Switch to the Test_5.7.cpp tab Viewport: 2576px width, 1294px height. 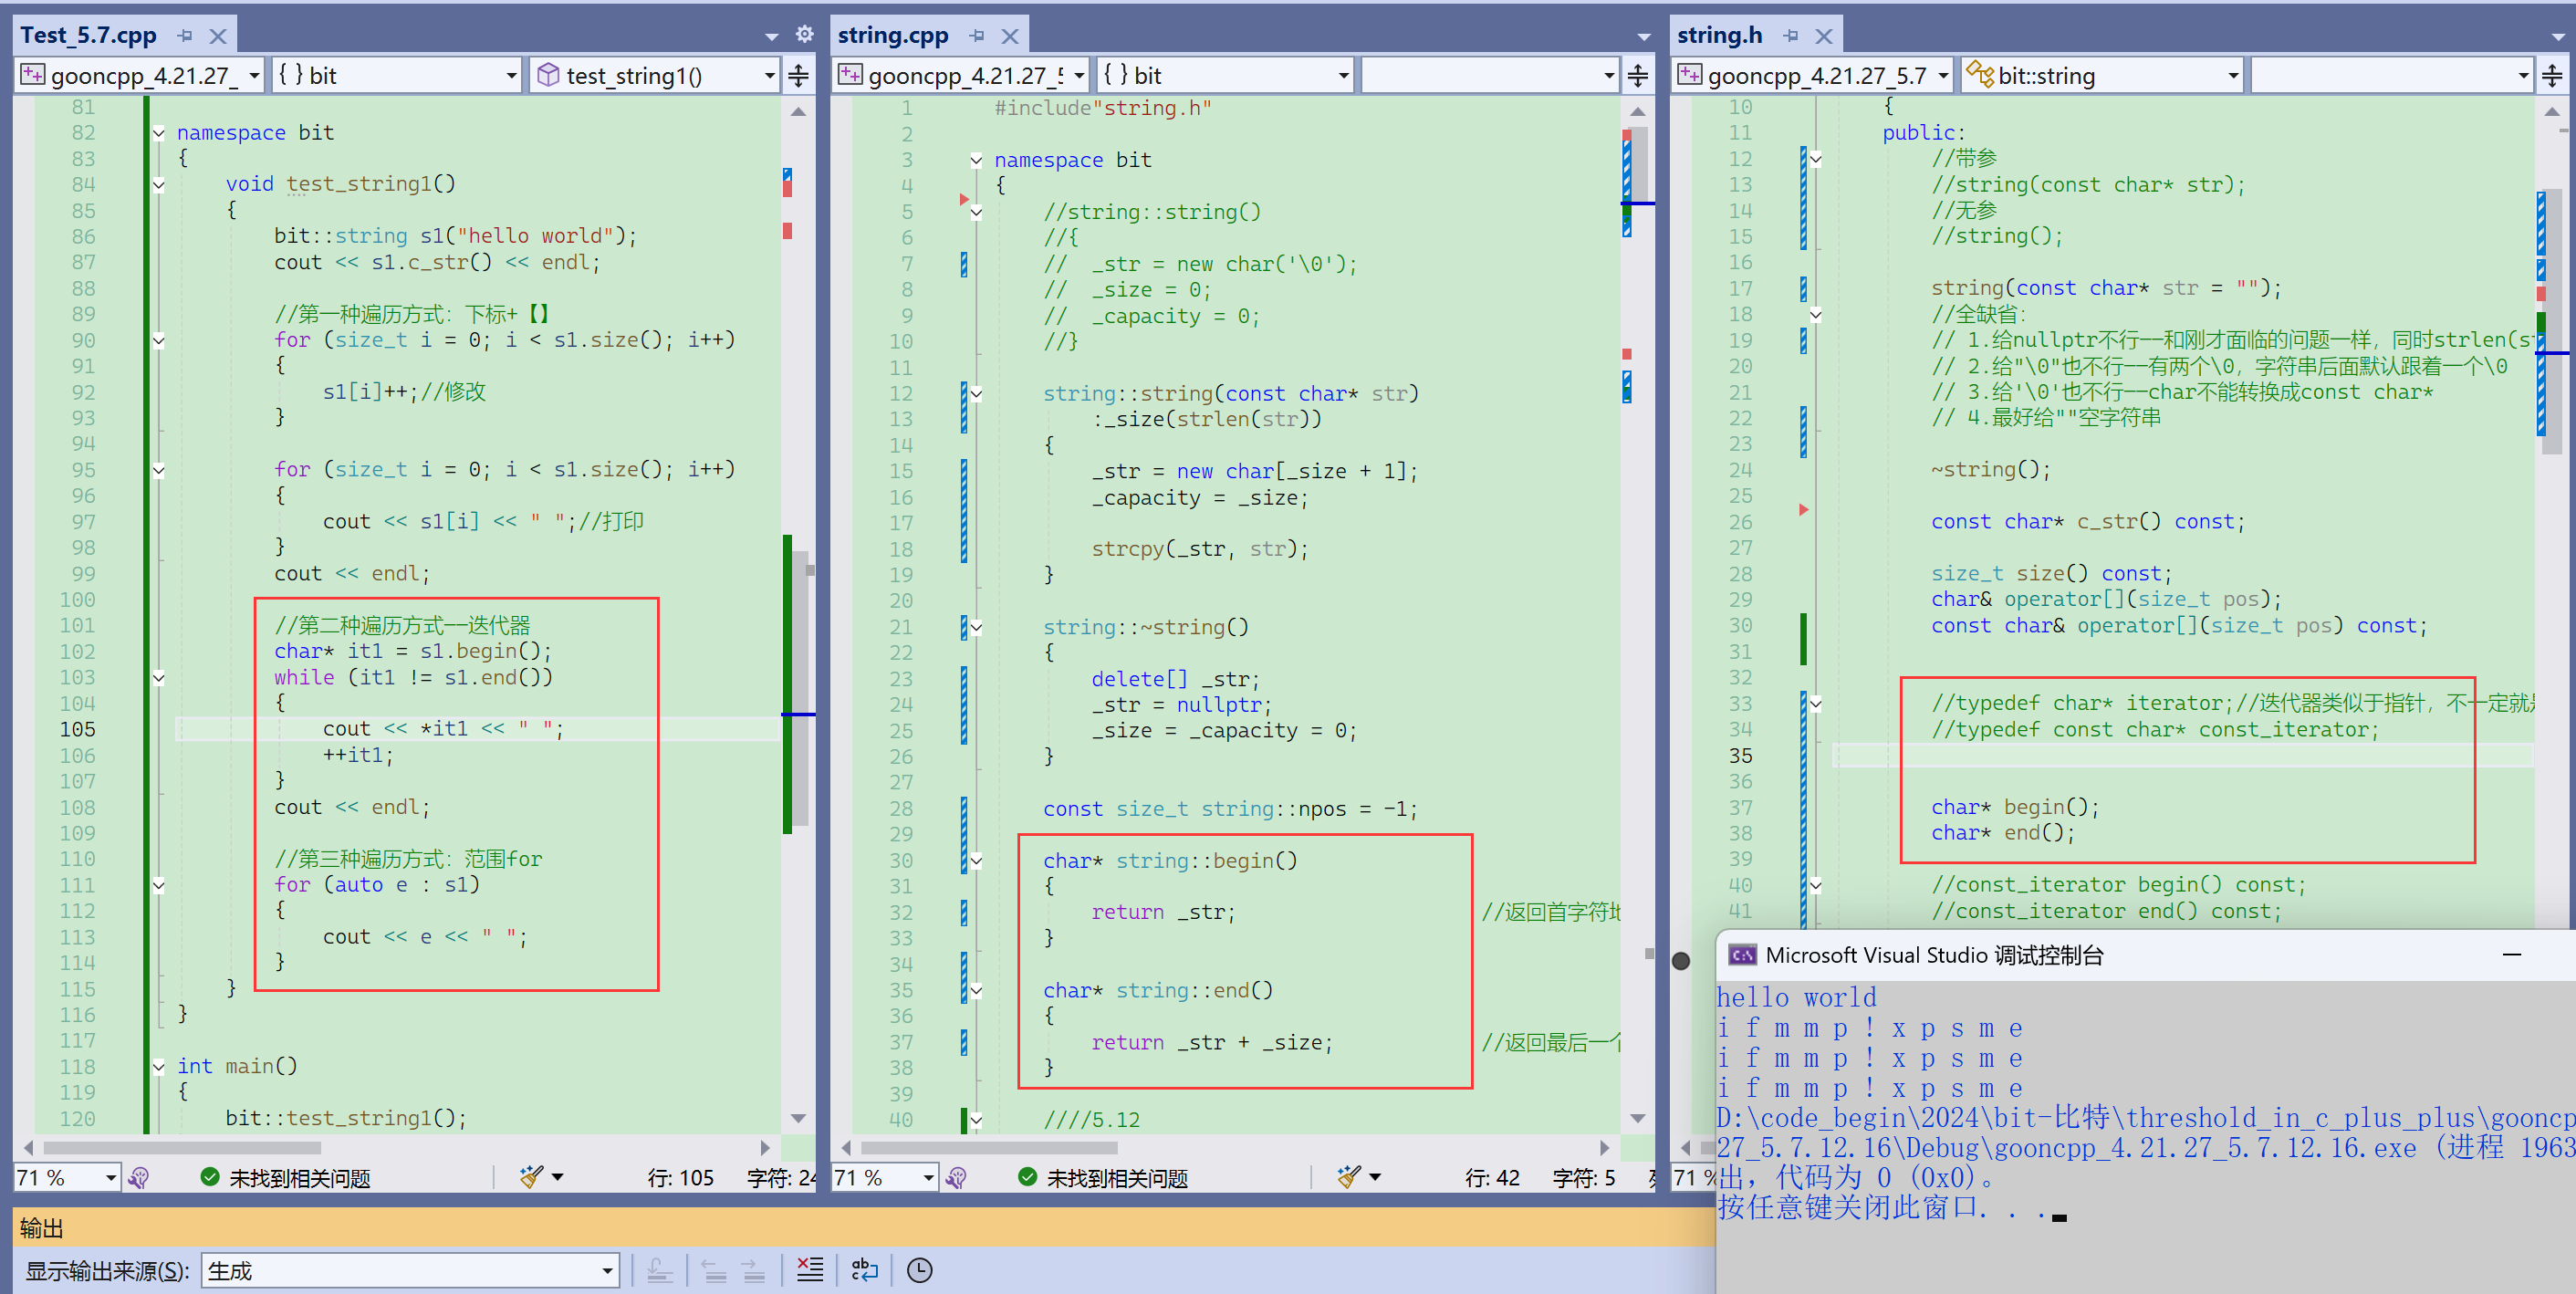(88, 36)
